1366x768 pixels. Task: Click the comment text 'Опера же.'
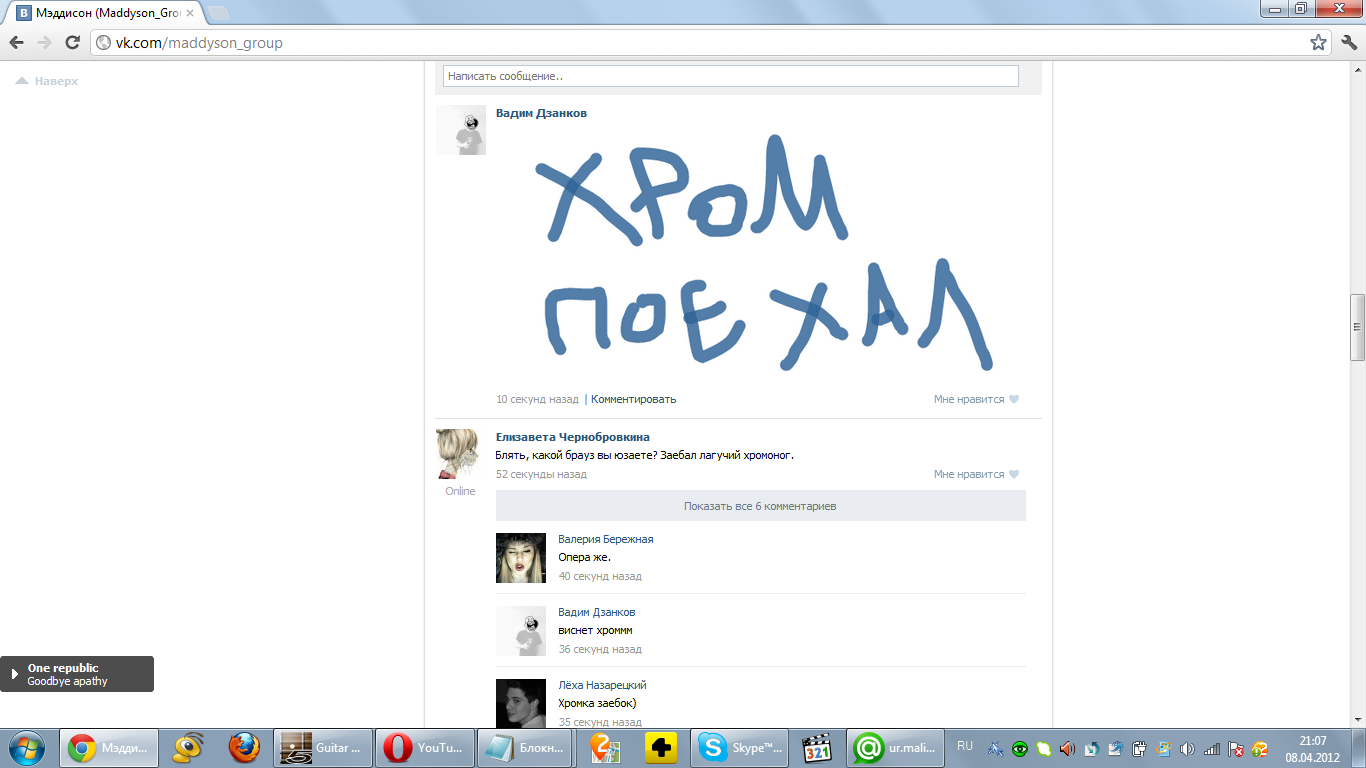(584, 557)
